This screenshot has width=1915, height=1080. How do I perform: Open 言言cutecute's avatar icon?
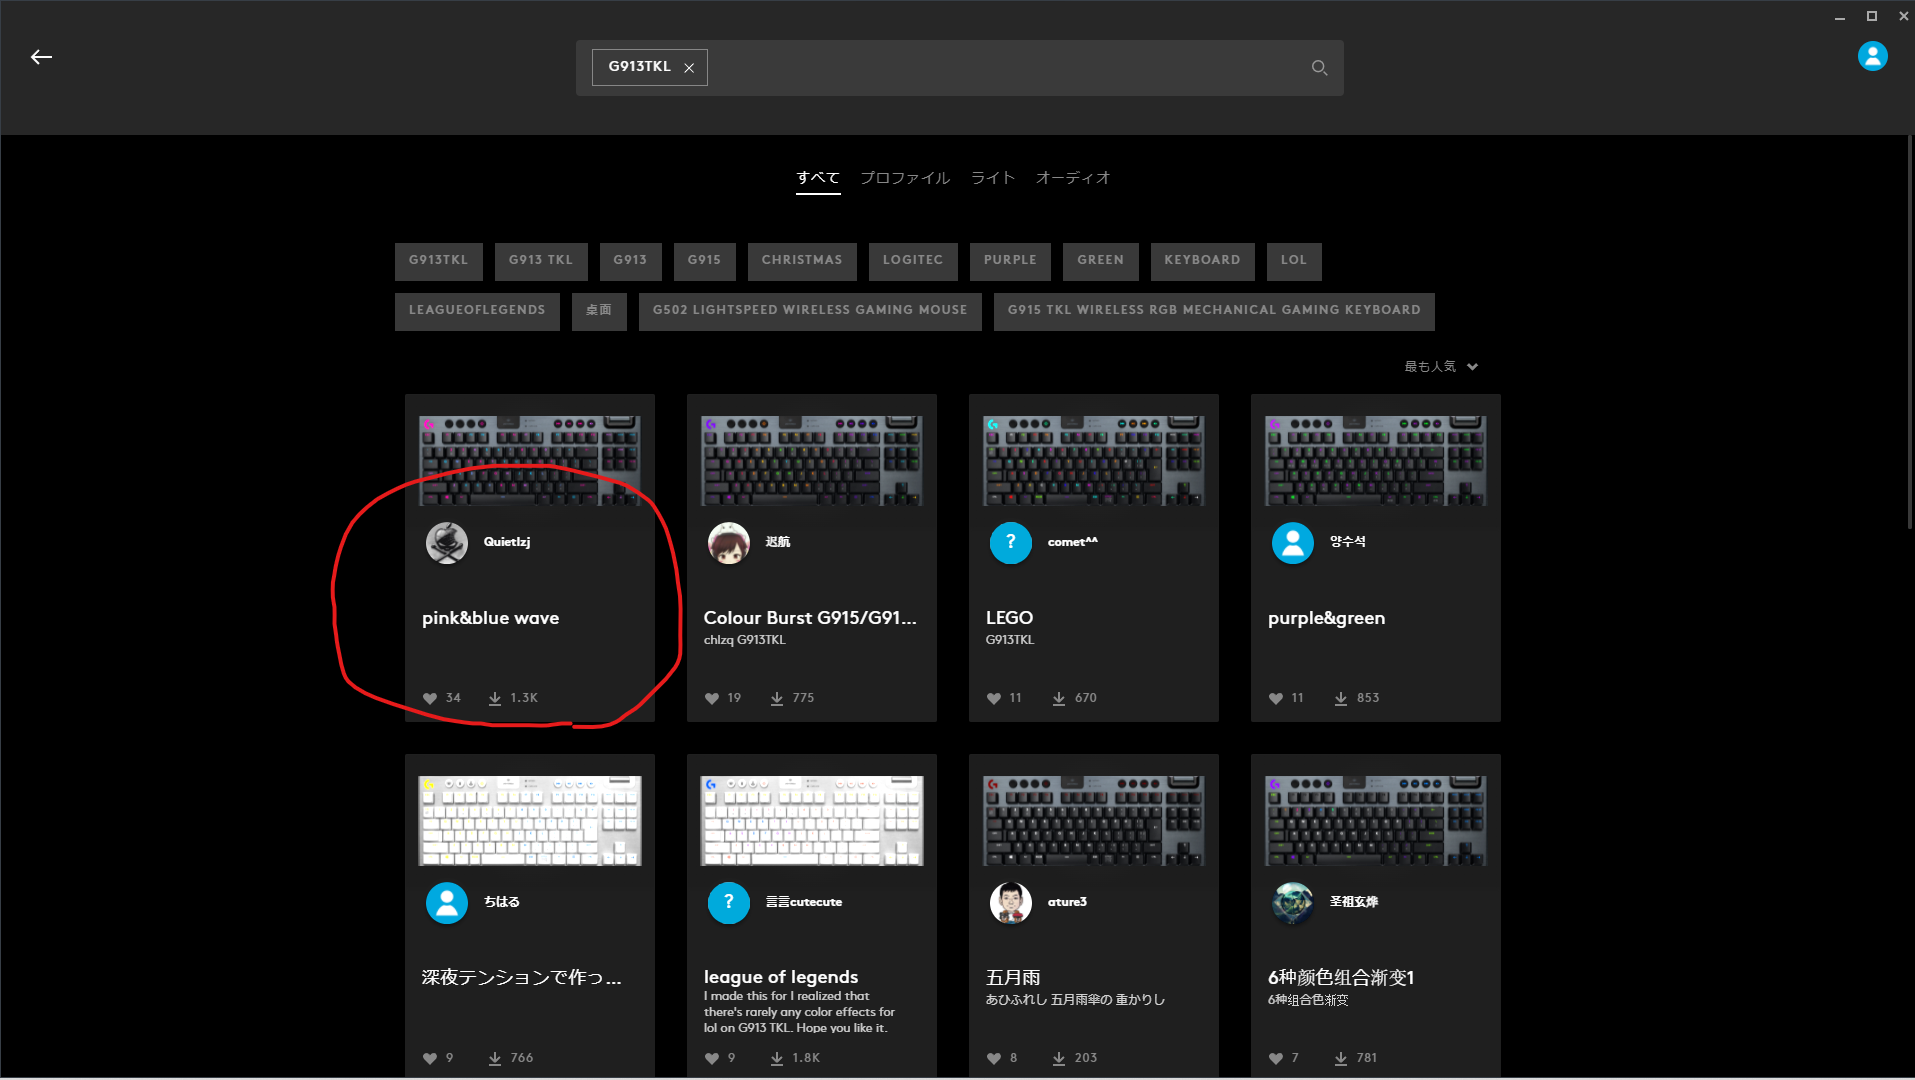[729, 902]
